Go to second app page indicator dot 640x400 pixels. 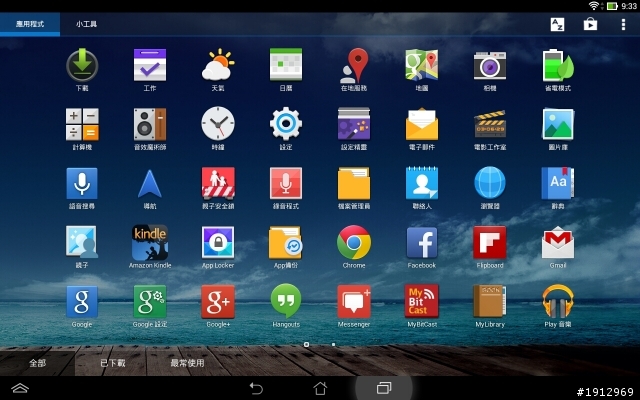tap(333, 344)
